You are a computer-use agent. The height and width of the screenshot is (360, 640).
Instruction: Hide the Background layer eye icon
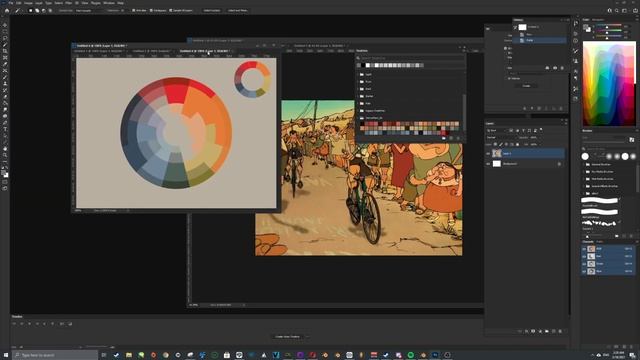pos(488,164)
